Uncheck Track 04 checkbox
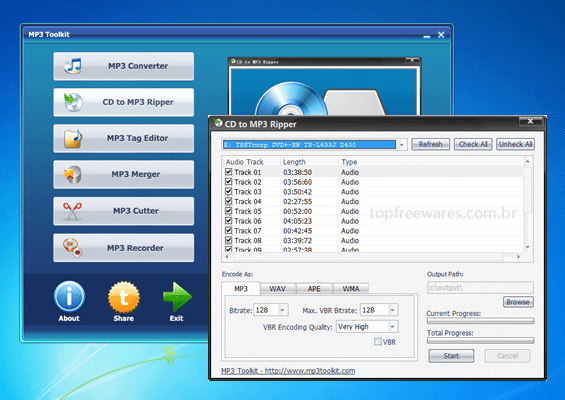Viewport: 565px width, 400px height. tap(228, 201)
